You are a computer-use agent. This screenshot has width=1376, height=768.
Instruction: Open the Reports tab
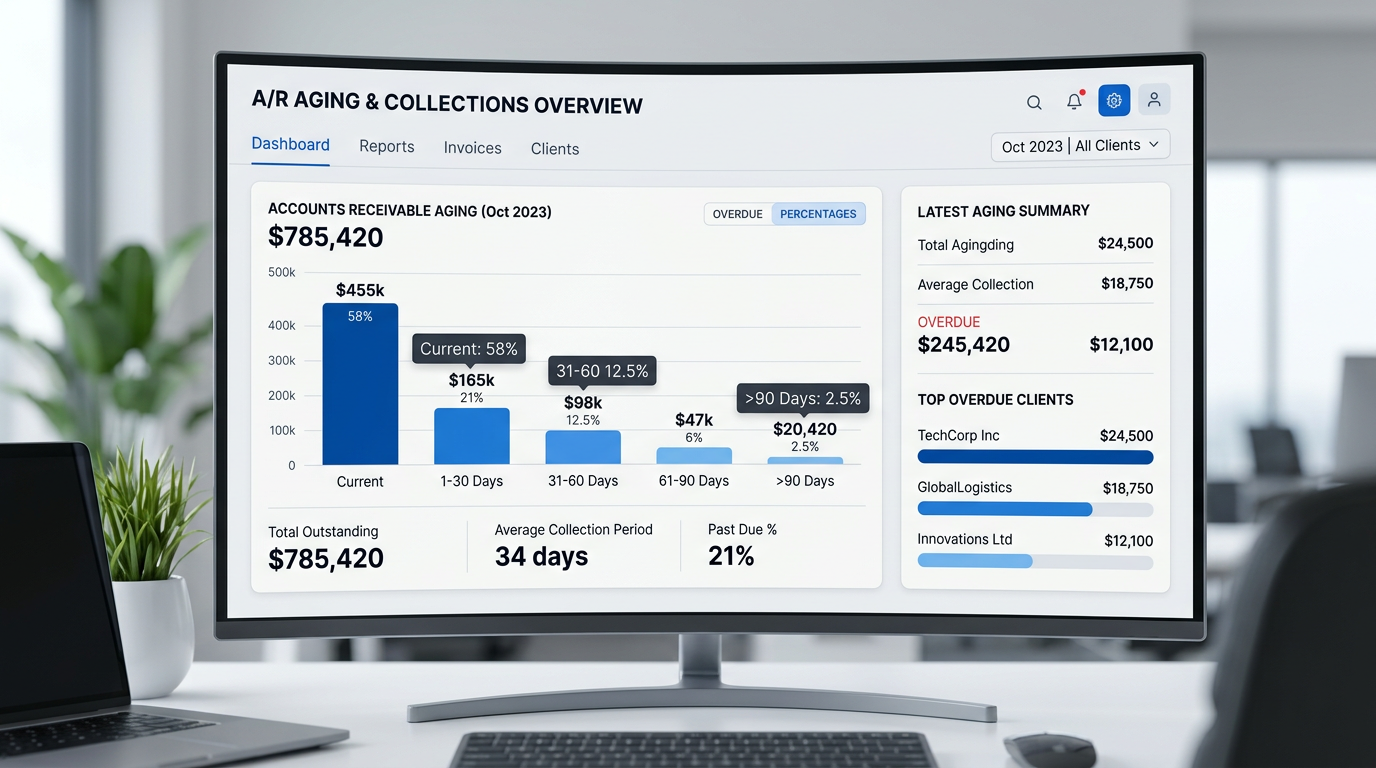tap(387, 147)
